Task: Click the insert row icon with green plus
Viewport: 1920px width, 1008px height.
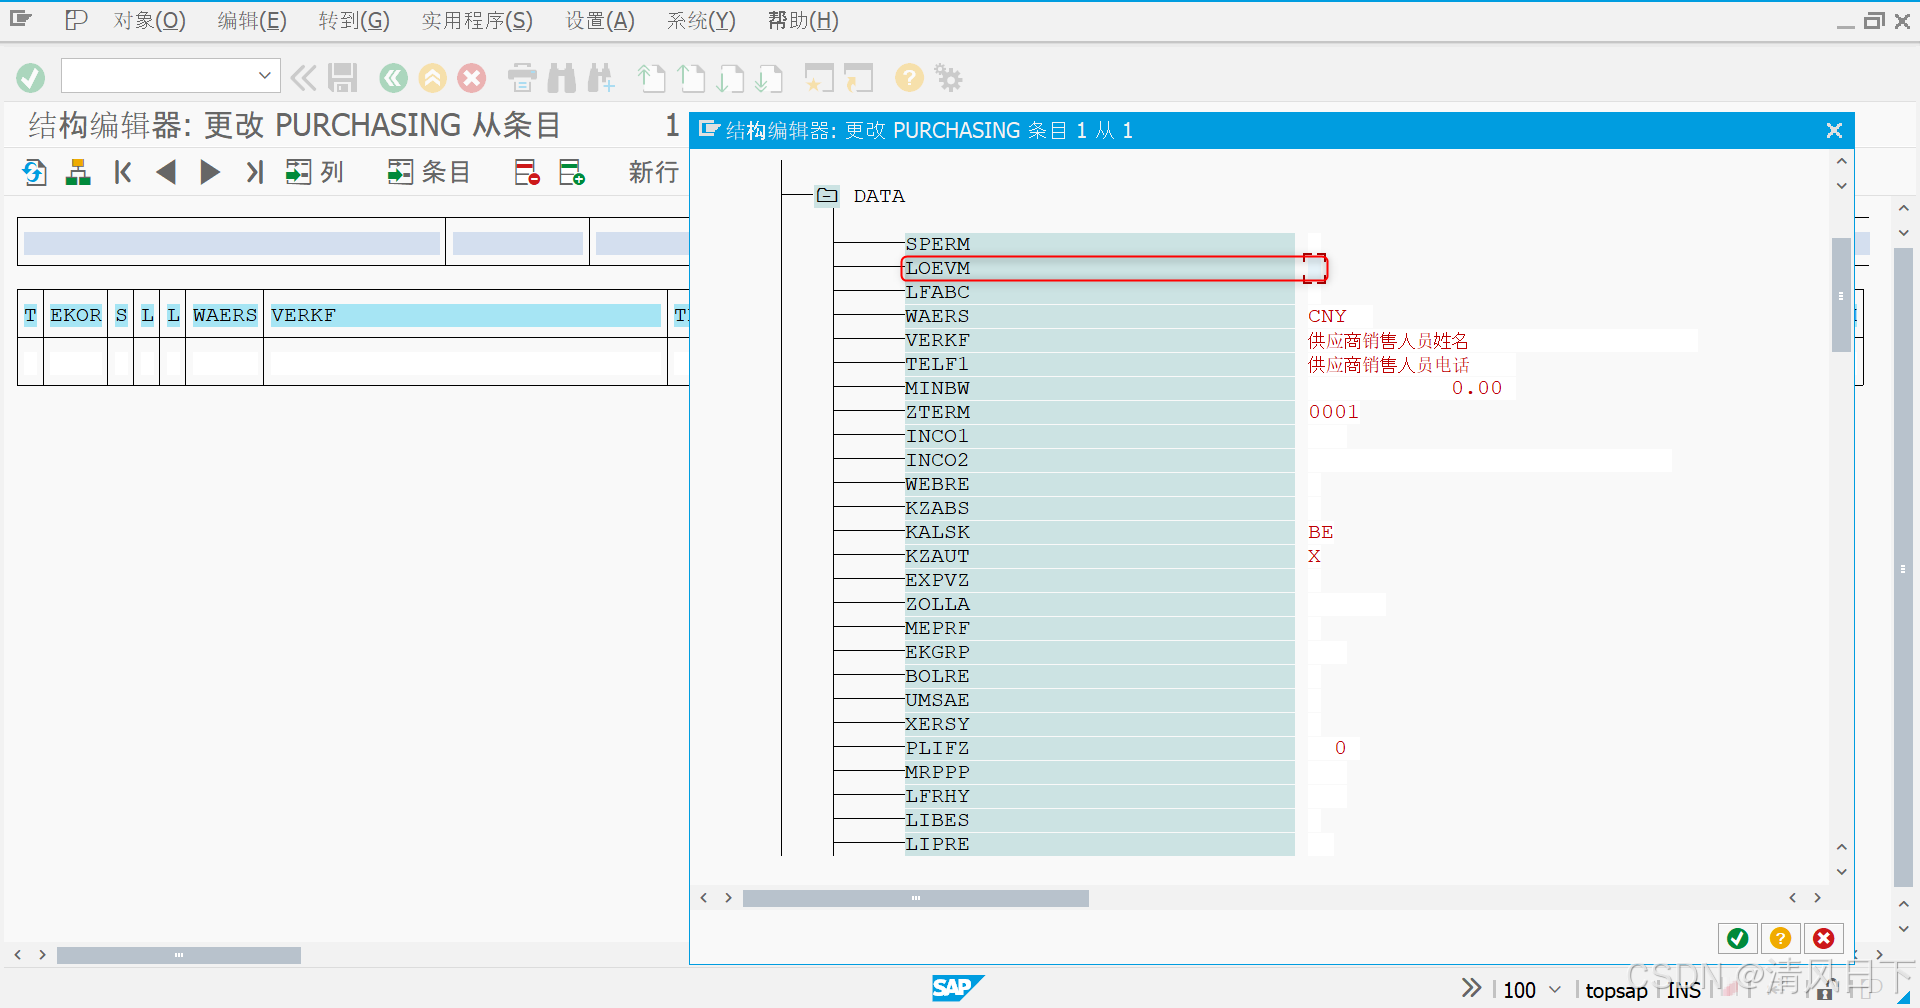Action: [572, 172]
